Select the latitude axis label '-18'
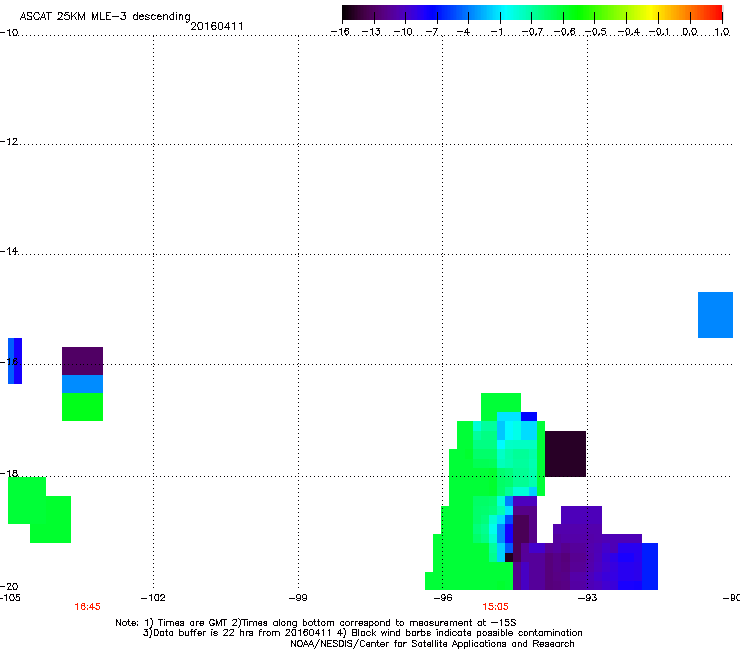Screen dimensions: 740x650 coord(9,473)
